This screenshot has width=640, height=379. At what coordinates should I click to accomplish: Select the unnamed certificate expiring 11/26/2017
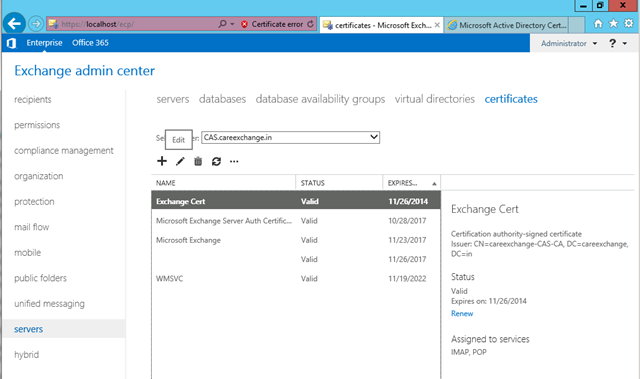296,259
